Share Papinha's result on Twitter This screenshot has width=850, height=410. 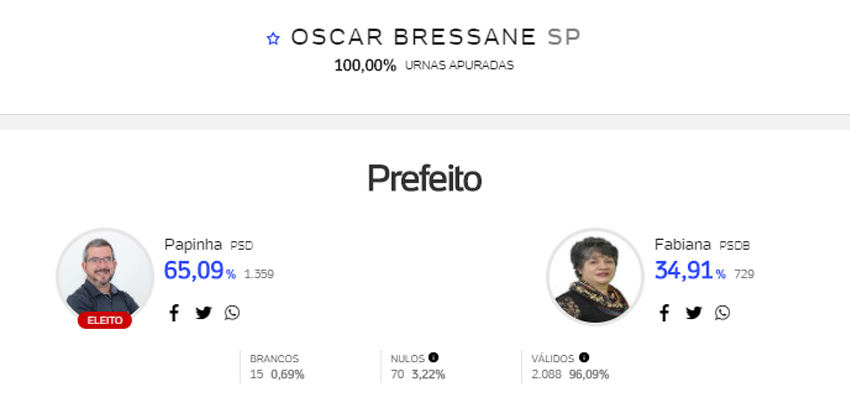[x=203, y=313]
